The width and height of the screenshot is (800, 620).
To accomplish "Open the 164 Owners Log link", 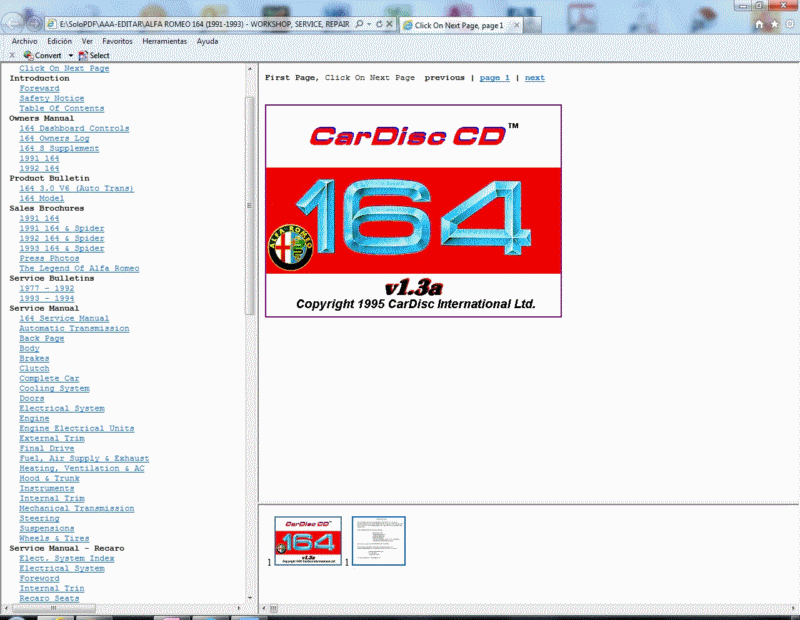I will (x=54, y=138).
